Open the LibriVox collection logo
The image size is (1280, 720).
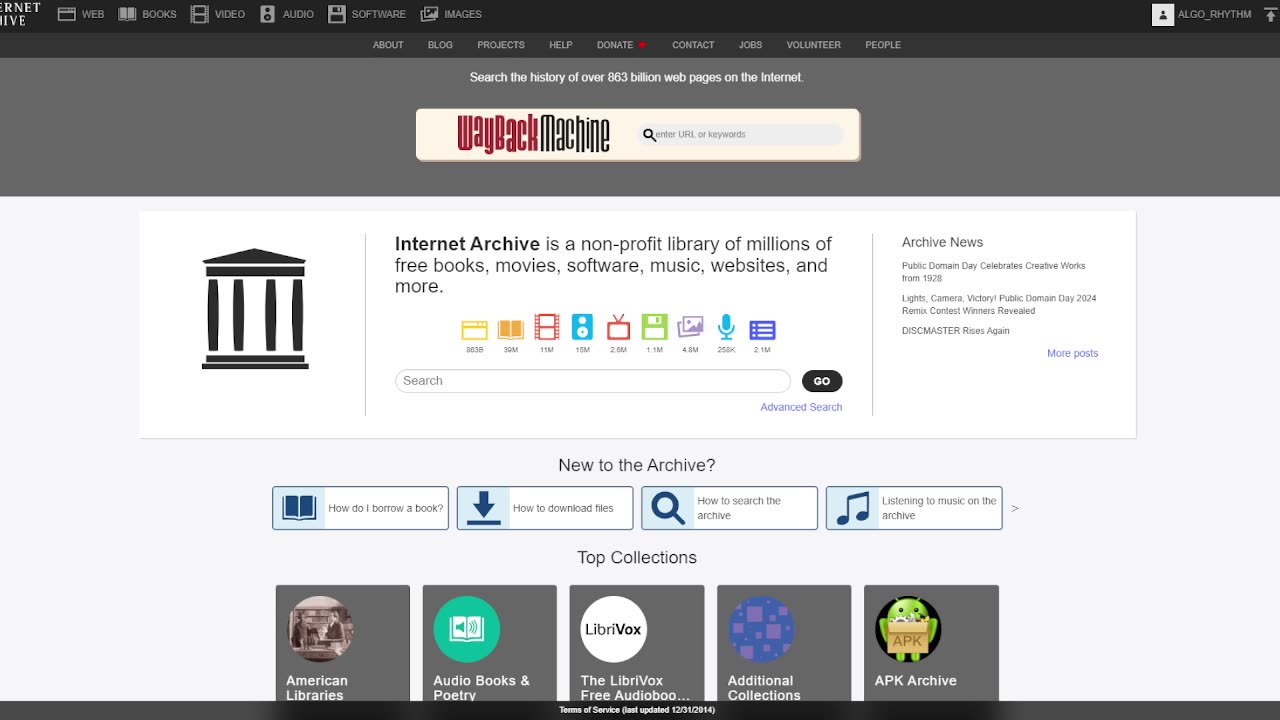tap(614, 629)
